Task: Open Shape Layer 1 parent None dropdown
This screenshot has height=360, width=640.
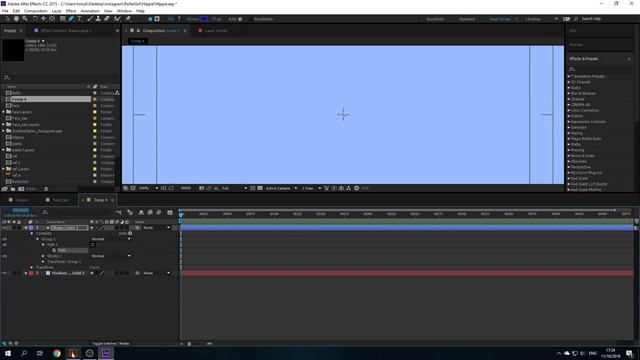Action: click(156, 228)
